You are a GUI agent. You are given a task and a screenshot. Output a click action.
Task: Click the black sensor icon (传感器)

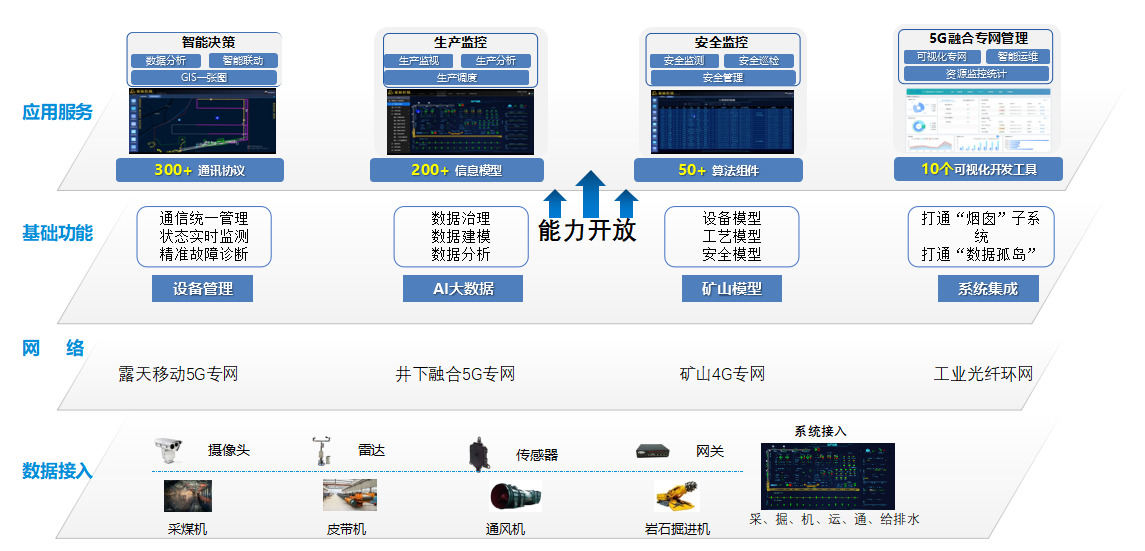point(479,454)
